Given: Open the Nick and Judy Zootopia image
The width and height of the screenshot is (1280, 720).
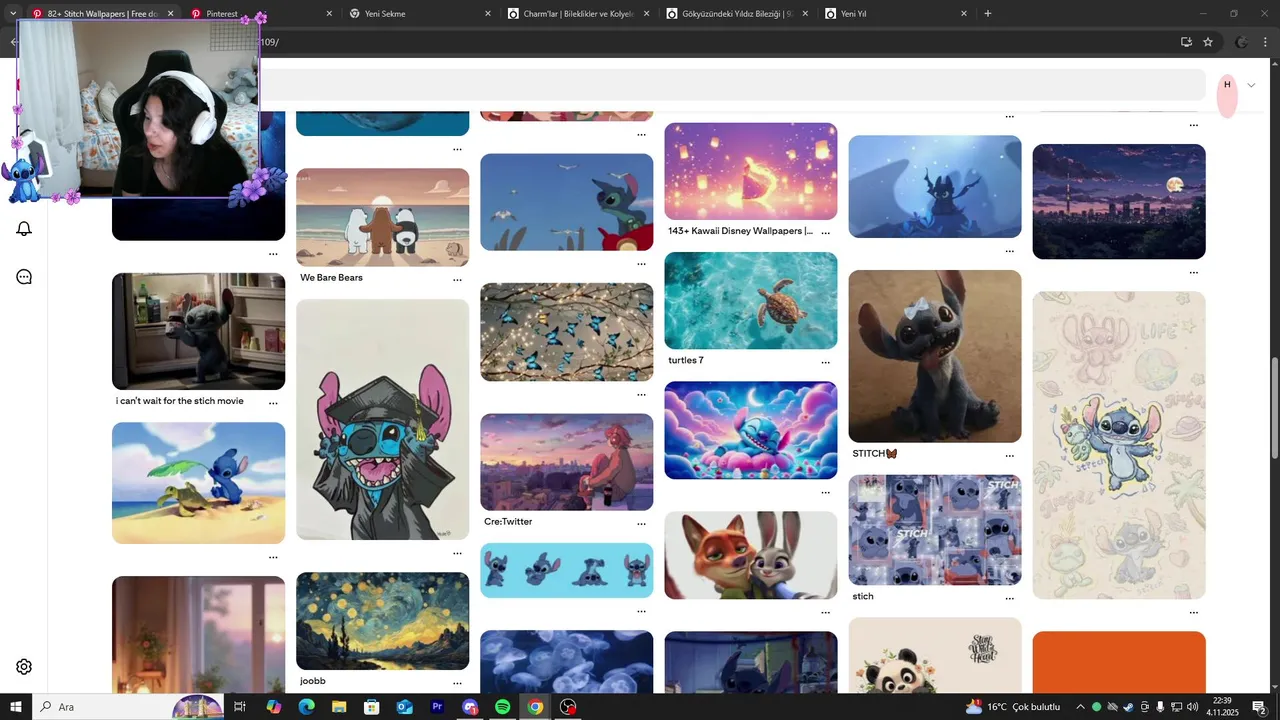Looking at the screenshot, I should 751,556.
